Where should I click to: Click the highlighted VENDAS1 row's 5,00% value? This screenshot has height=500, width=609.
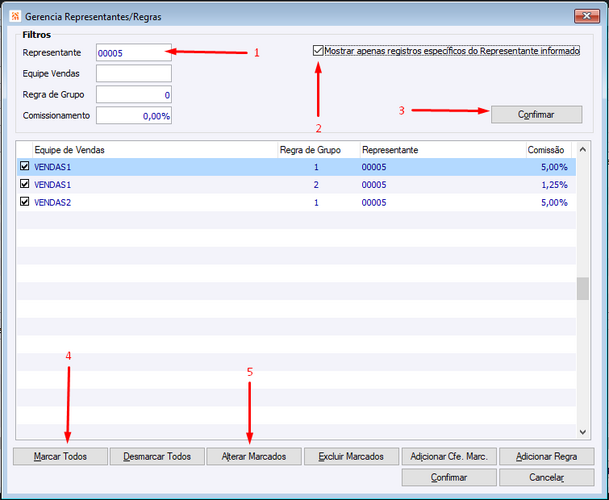[x=554, y=167]
